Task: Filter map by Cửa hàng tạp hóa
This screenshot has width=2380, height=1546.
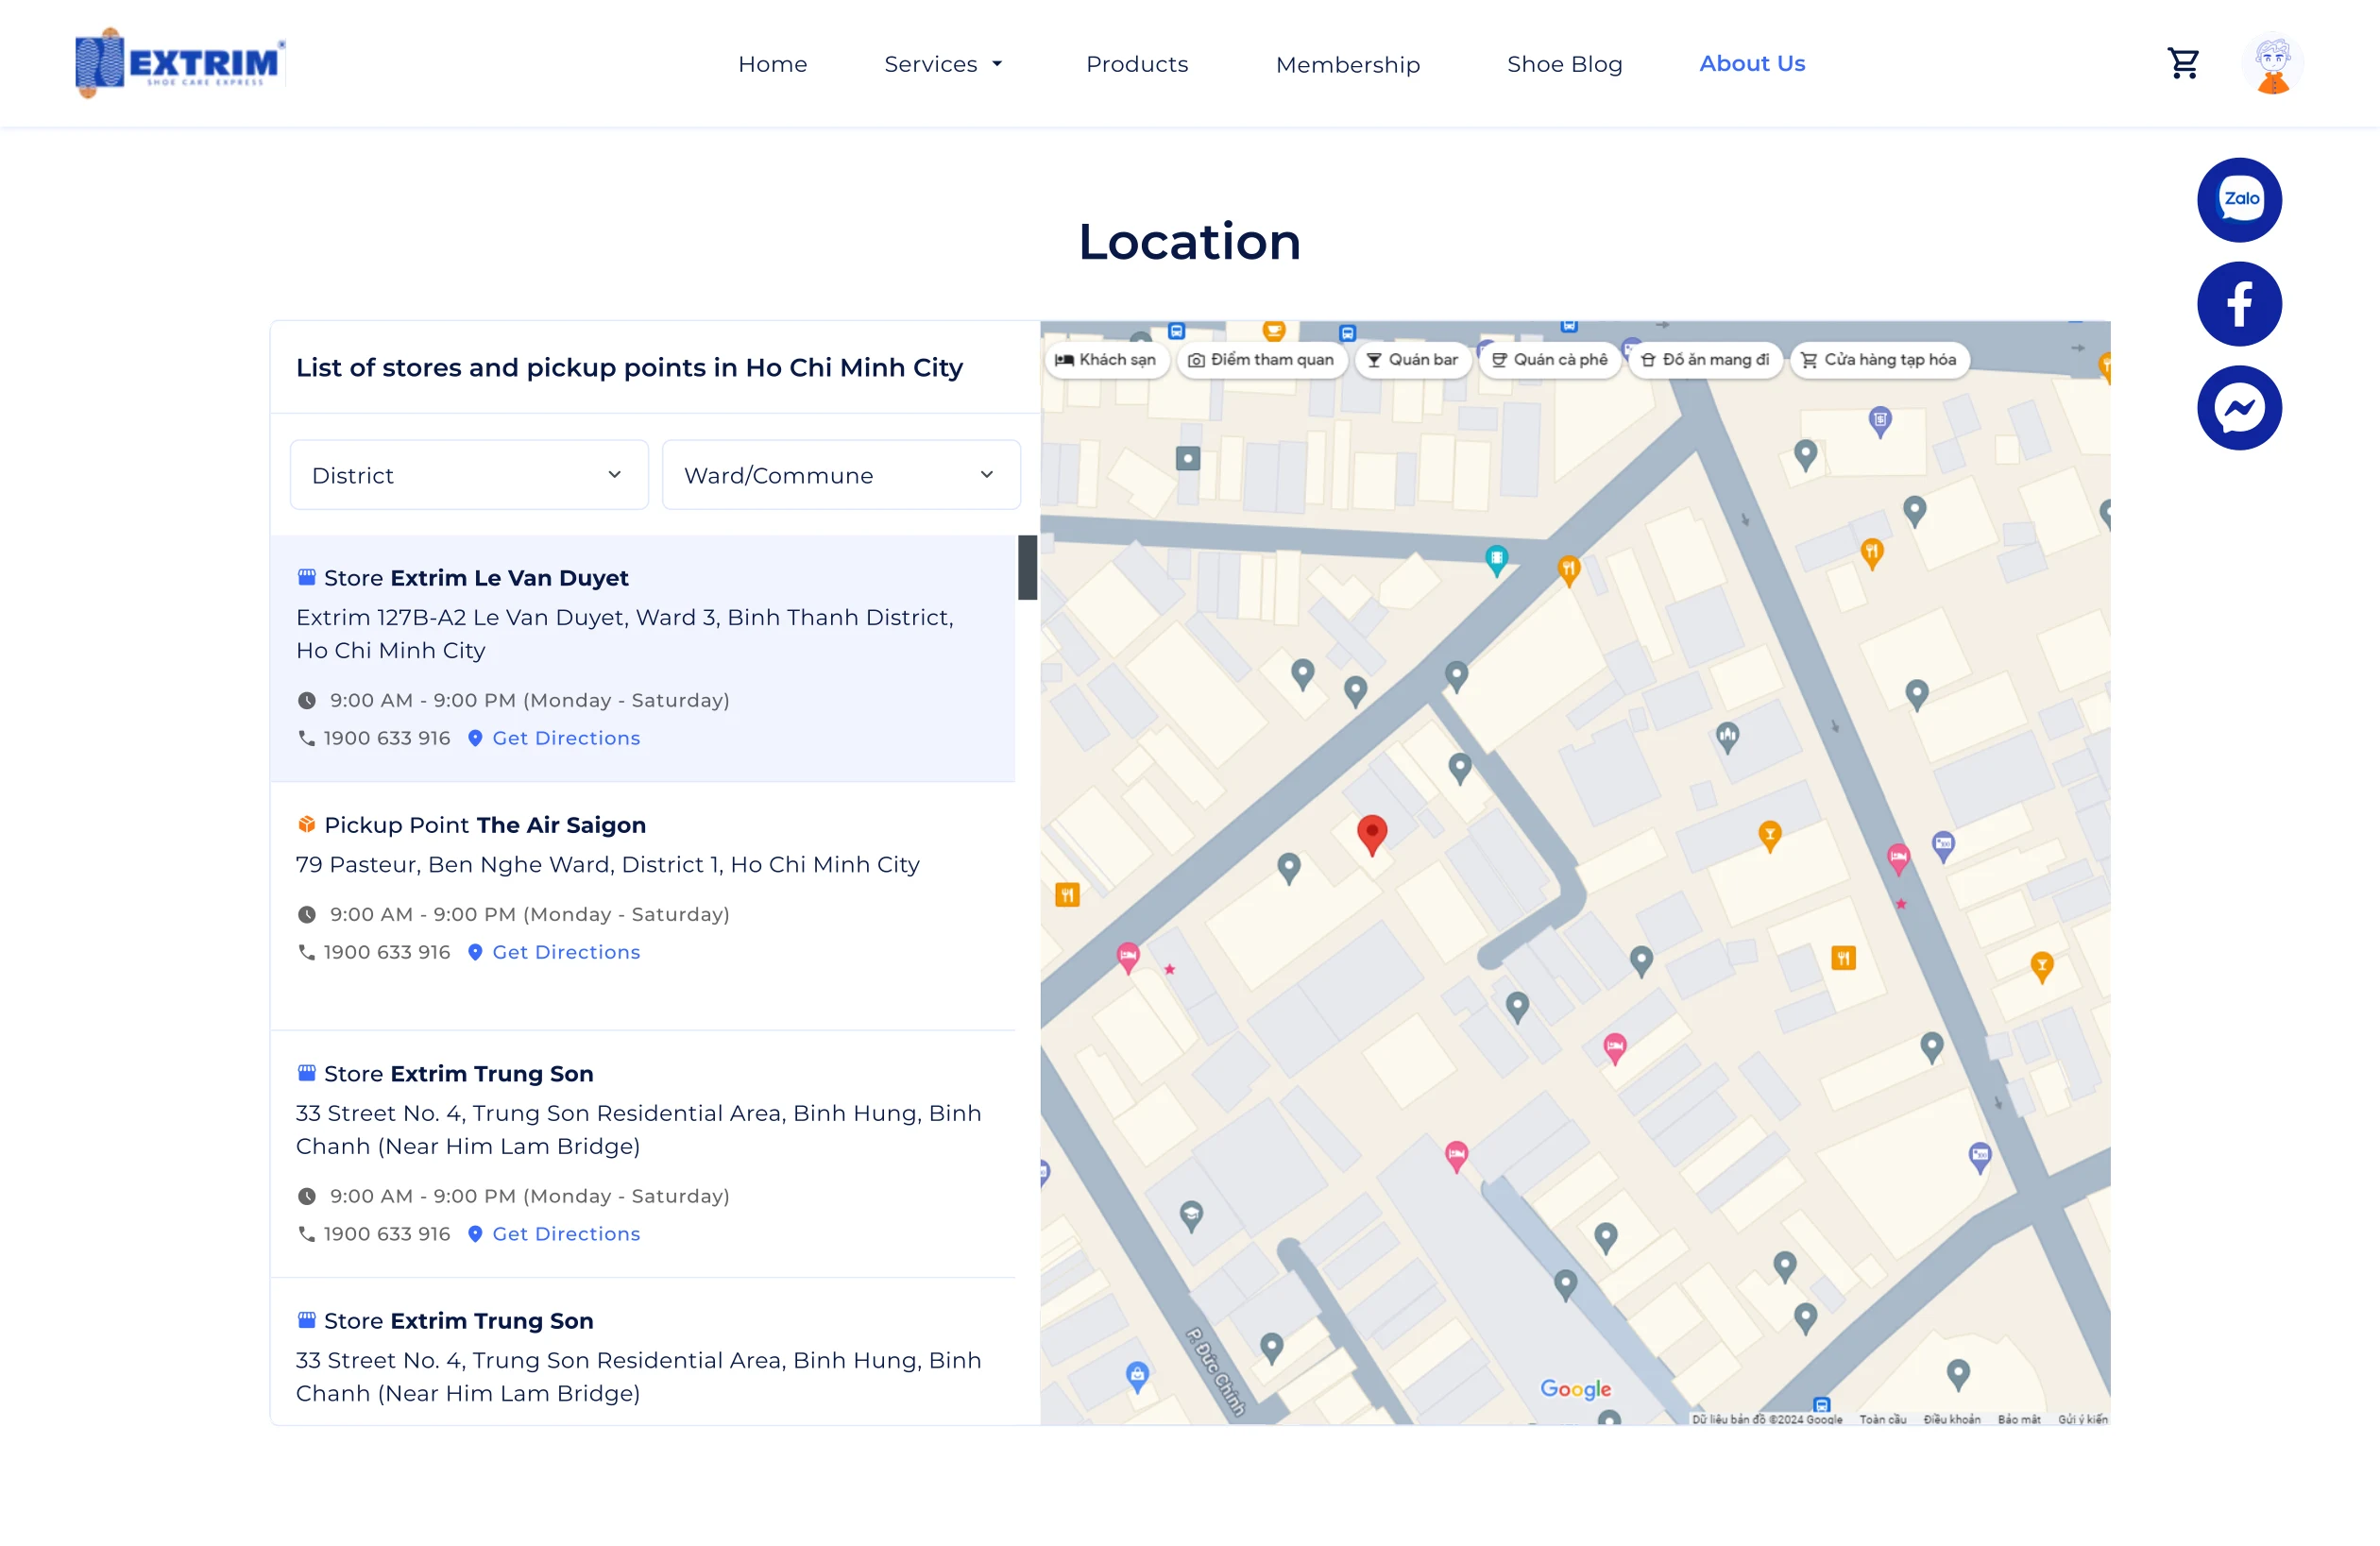Action: pyautogui.click(x=1879, y=360)
